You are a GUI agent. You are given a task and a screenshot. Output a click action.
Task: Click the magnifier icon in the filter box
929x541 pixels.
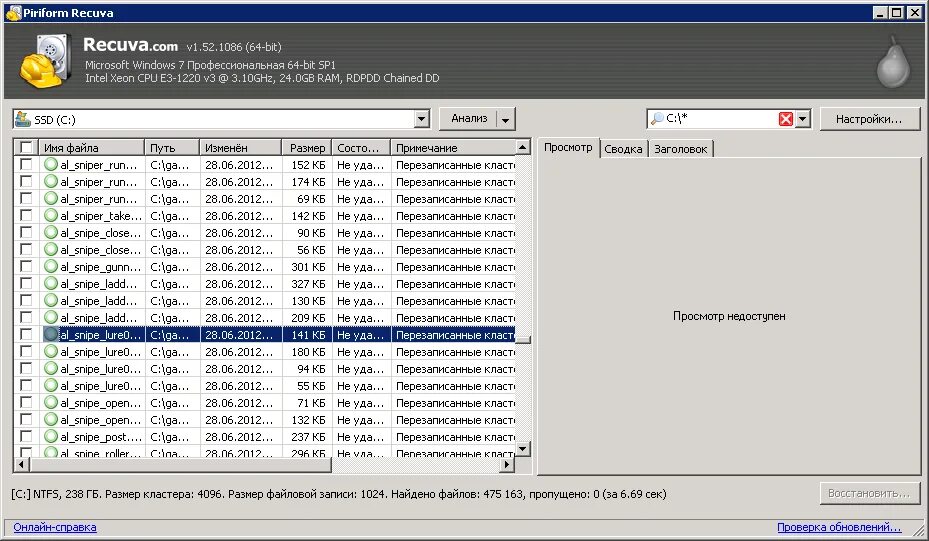click(x=656, y=119)
